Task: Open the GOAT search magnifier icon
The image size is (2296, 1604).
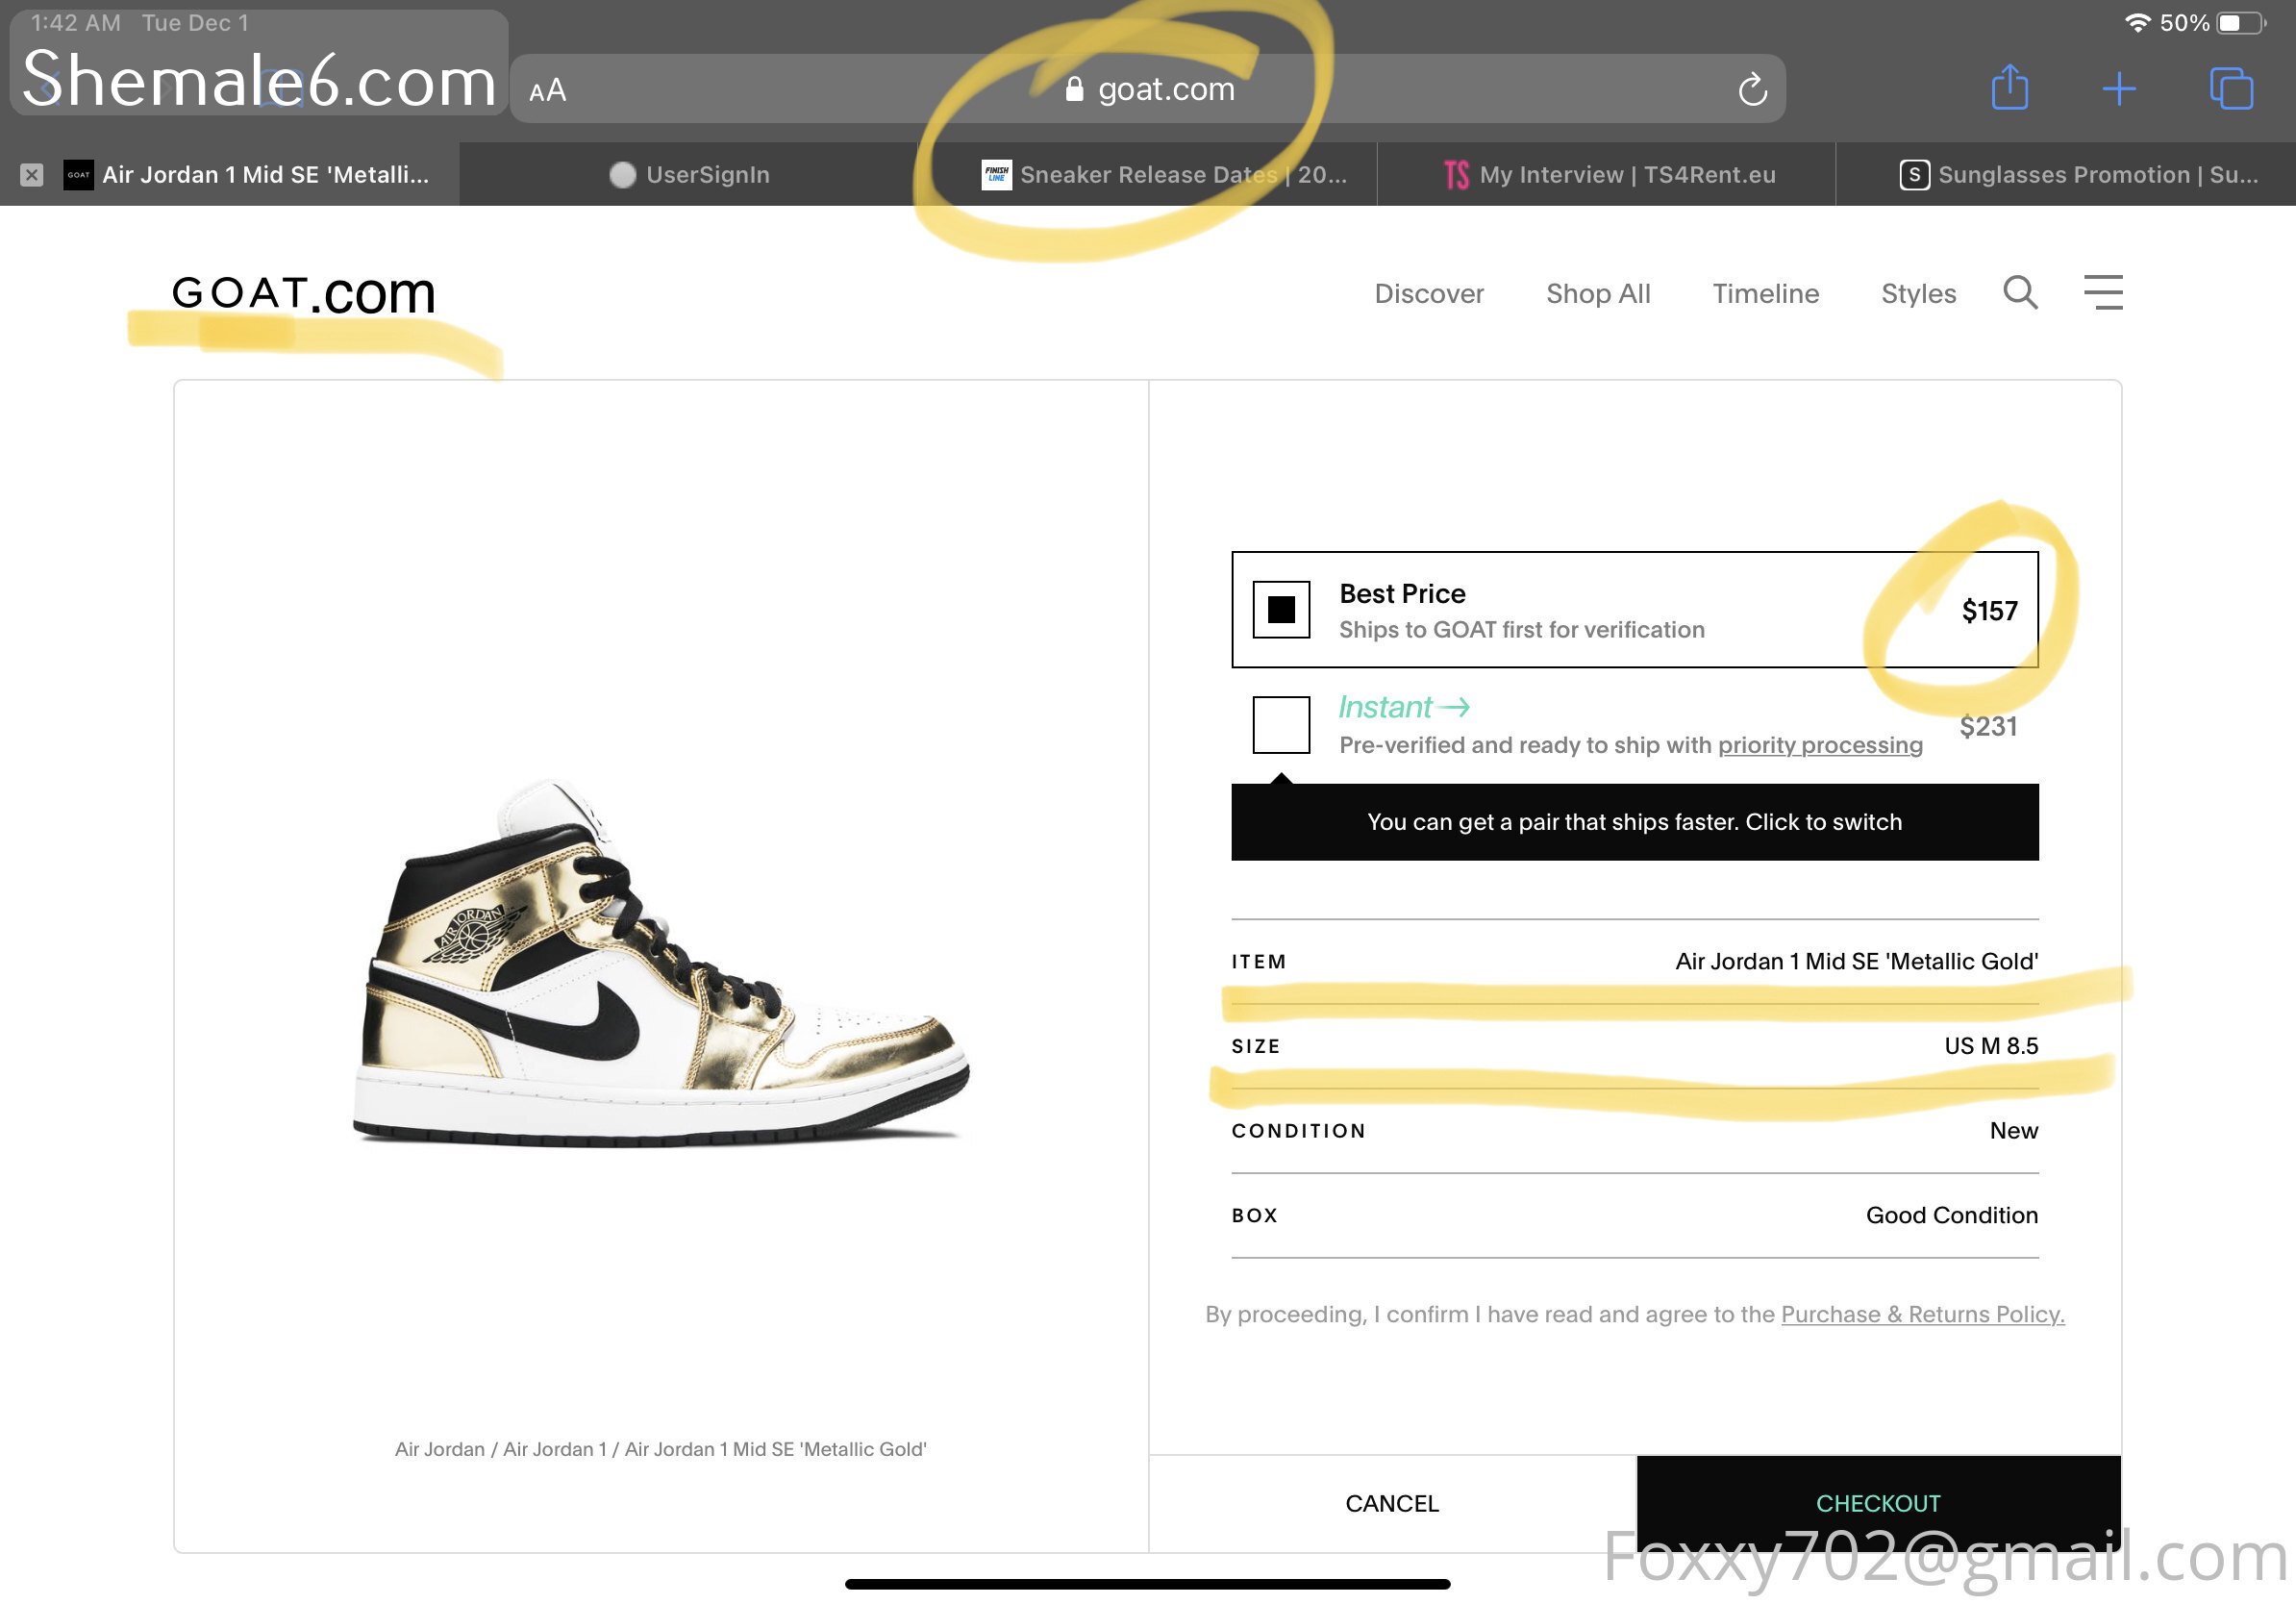Action: click(x=2020, y=292)
